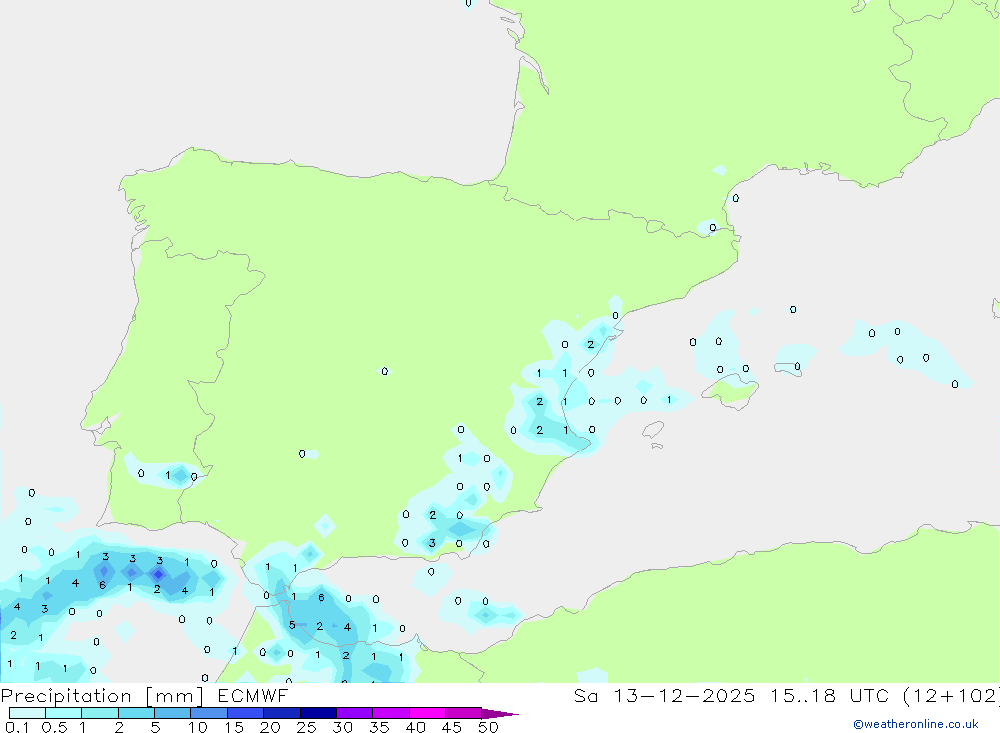The width and height of the screenshot is (1000, 733).
Task: Pick the 15–20 mm legend color
Action: pyautogui.click(x=245, y=713)
